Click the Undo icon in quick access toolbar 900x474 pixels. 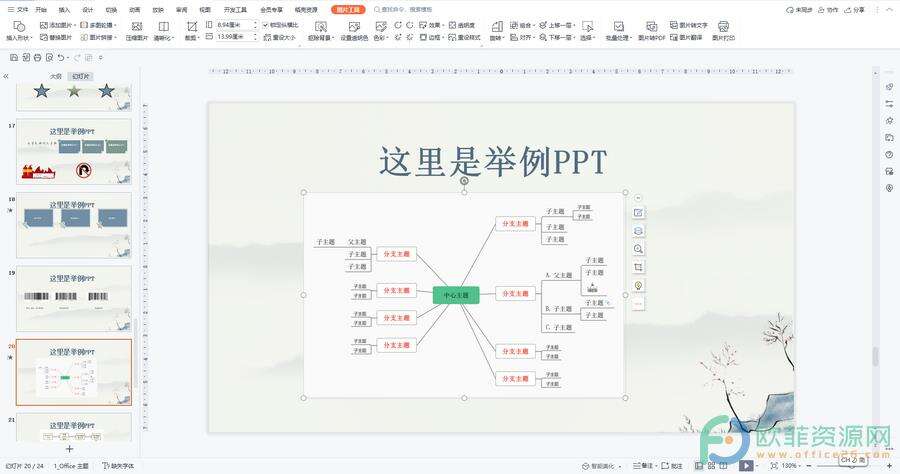click(60, 57)
